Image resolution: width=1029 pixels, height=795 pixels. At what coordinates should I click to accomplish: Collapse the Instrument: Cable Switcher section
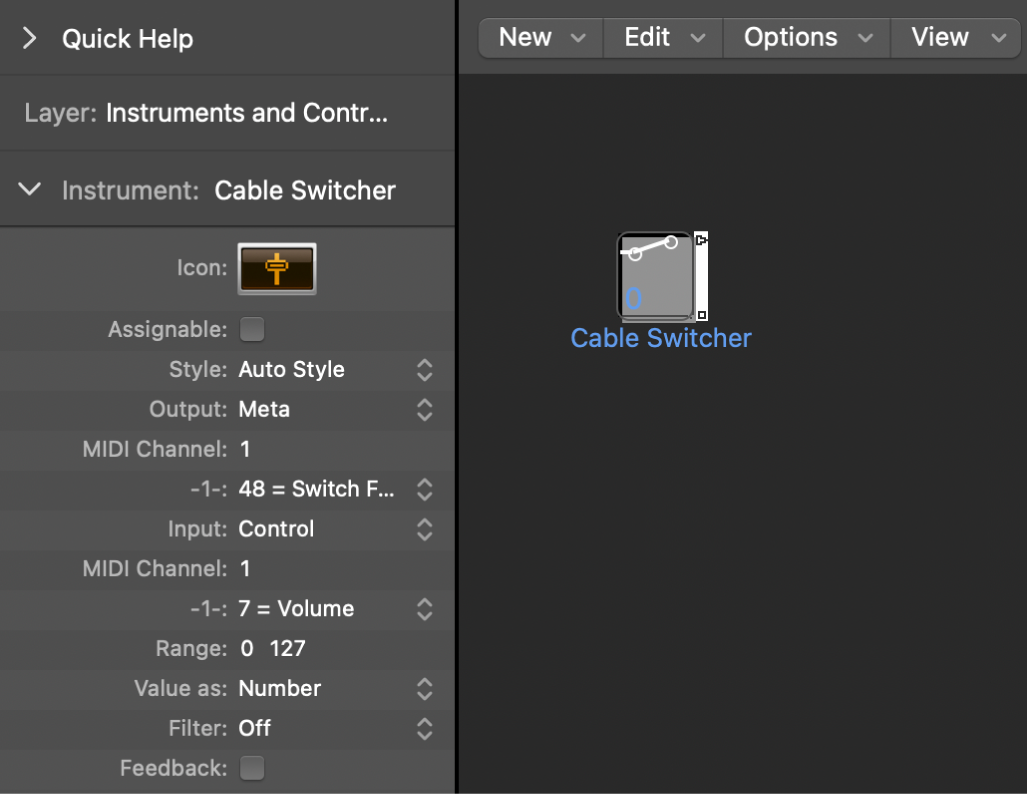[28, 189]
